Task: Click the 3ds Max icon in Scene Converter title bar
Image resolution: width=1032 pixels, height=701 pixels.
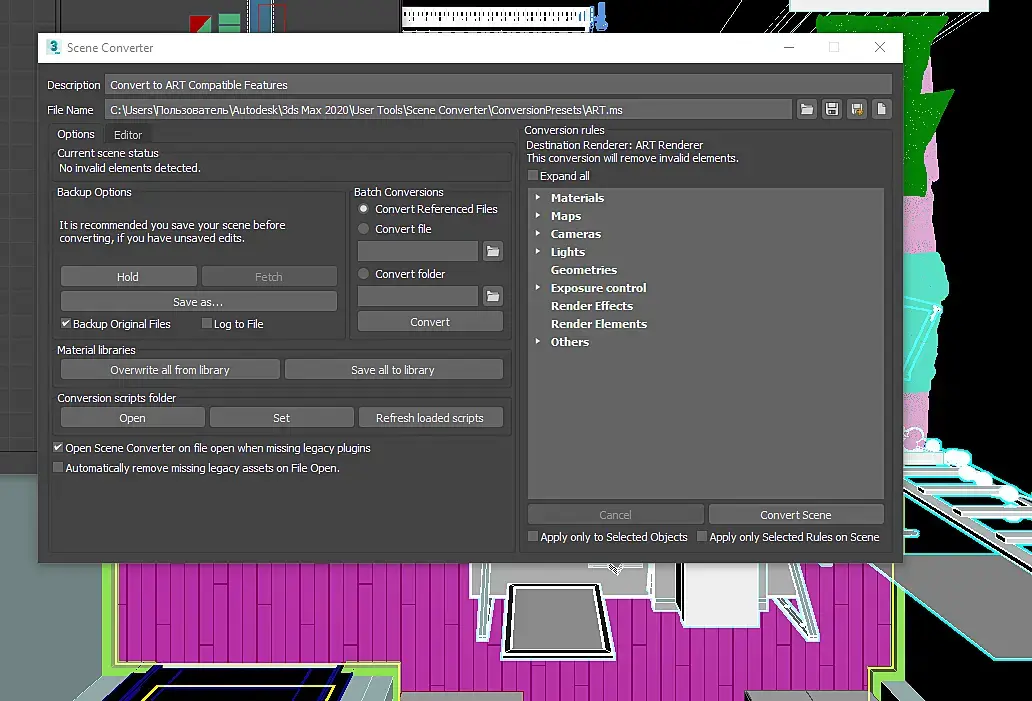Action: pos(53,47)
